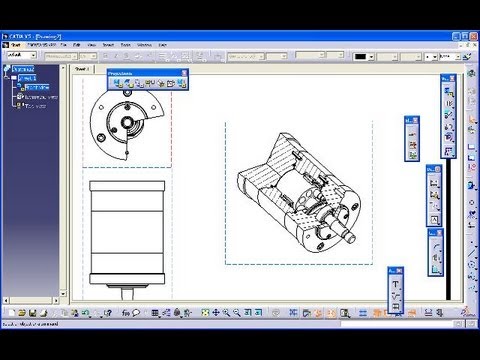The height and width of the screenshot is (360, 480).
Task: Open the color dropdown arrow beside the black swatch
Action: [371, 57]
